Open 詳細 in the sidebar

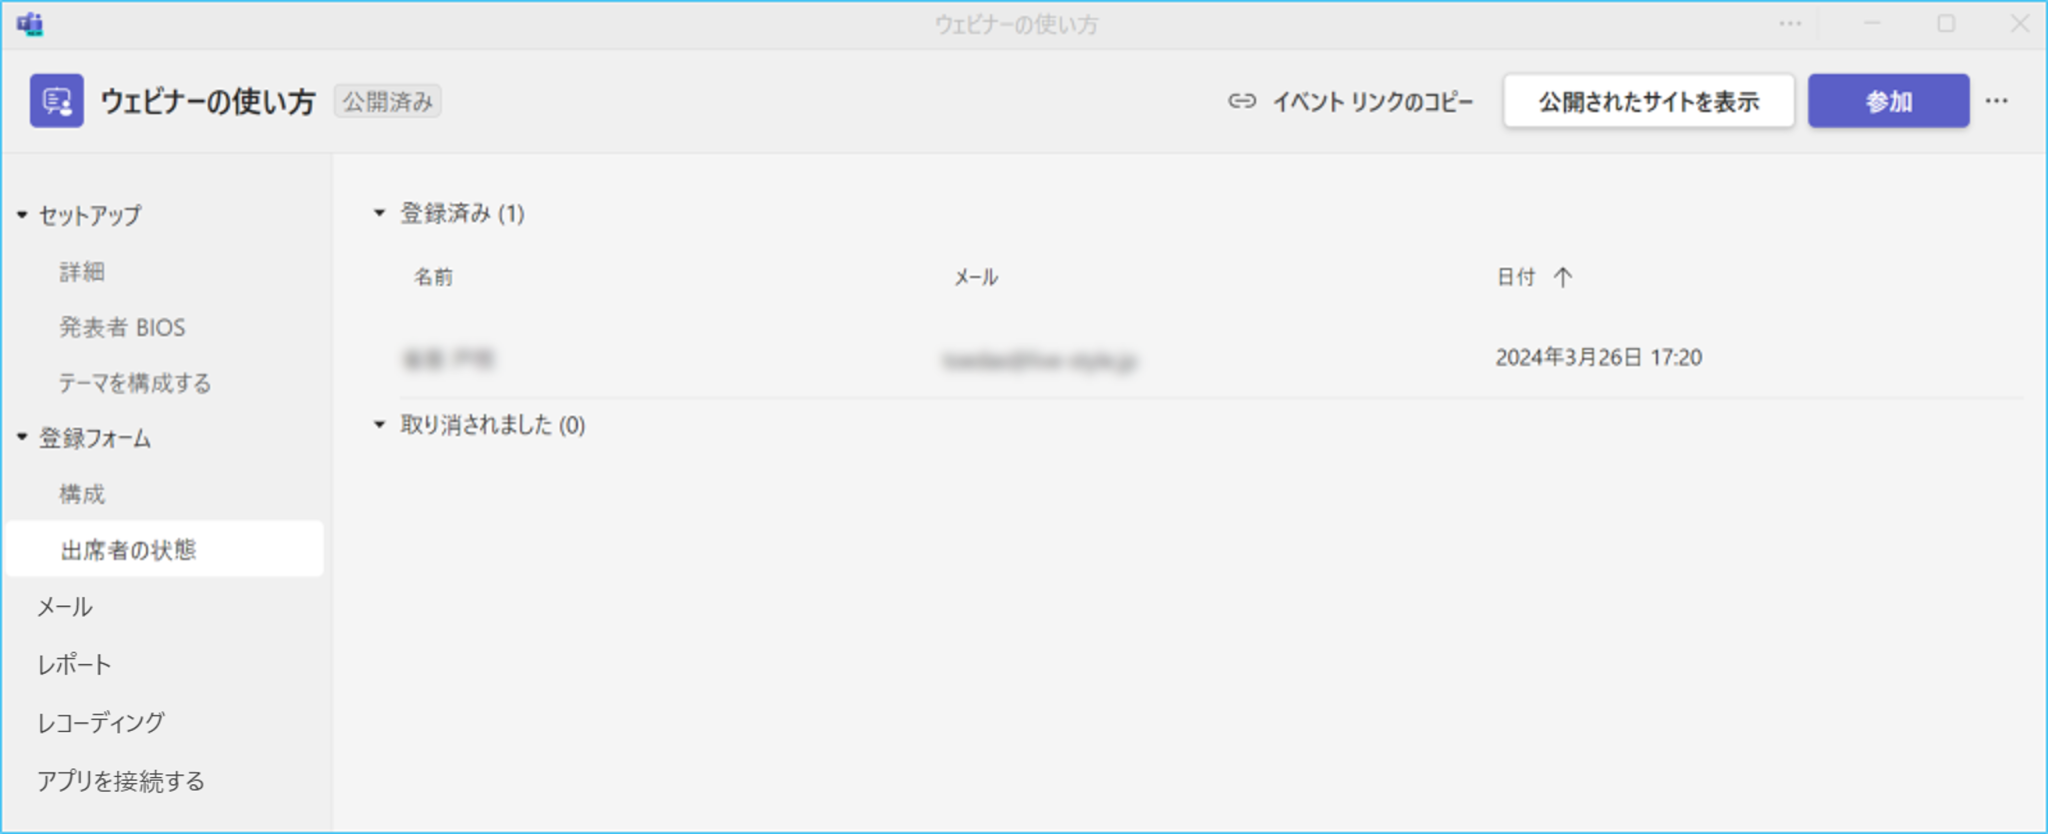coord(82,272)
